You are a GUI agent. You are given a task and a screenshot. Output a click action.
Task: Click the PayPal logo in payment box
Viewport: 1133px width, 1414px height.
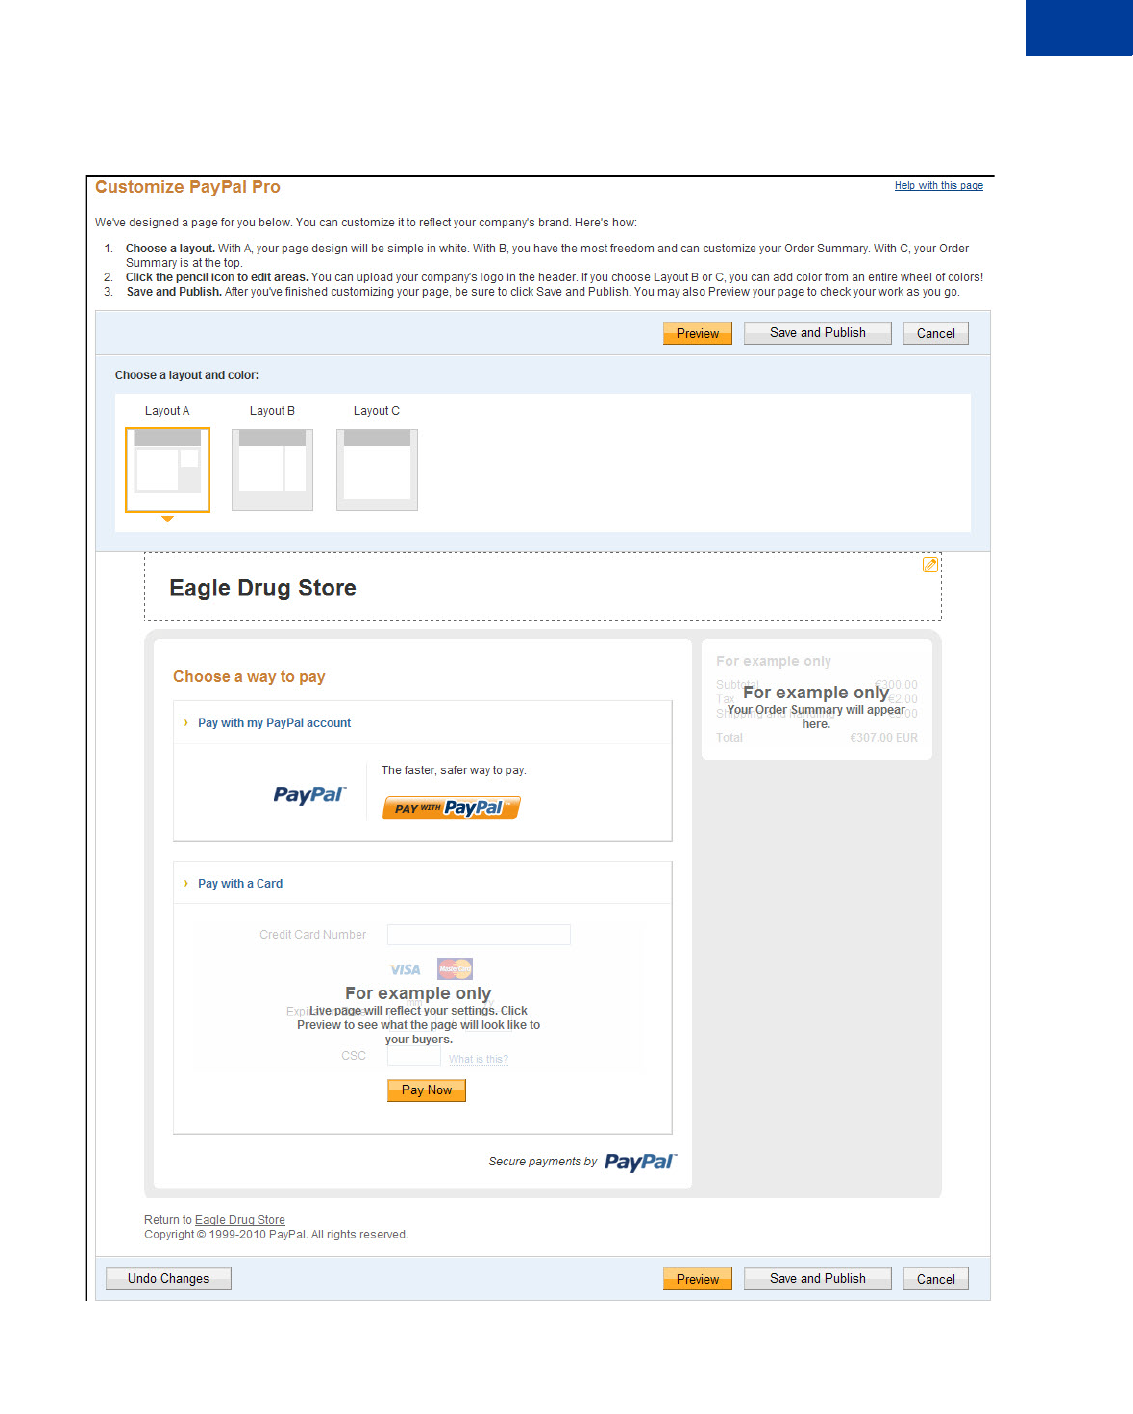click(x=309, y=795)
